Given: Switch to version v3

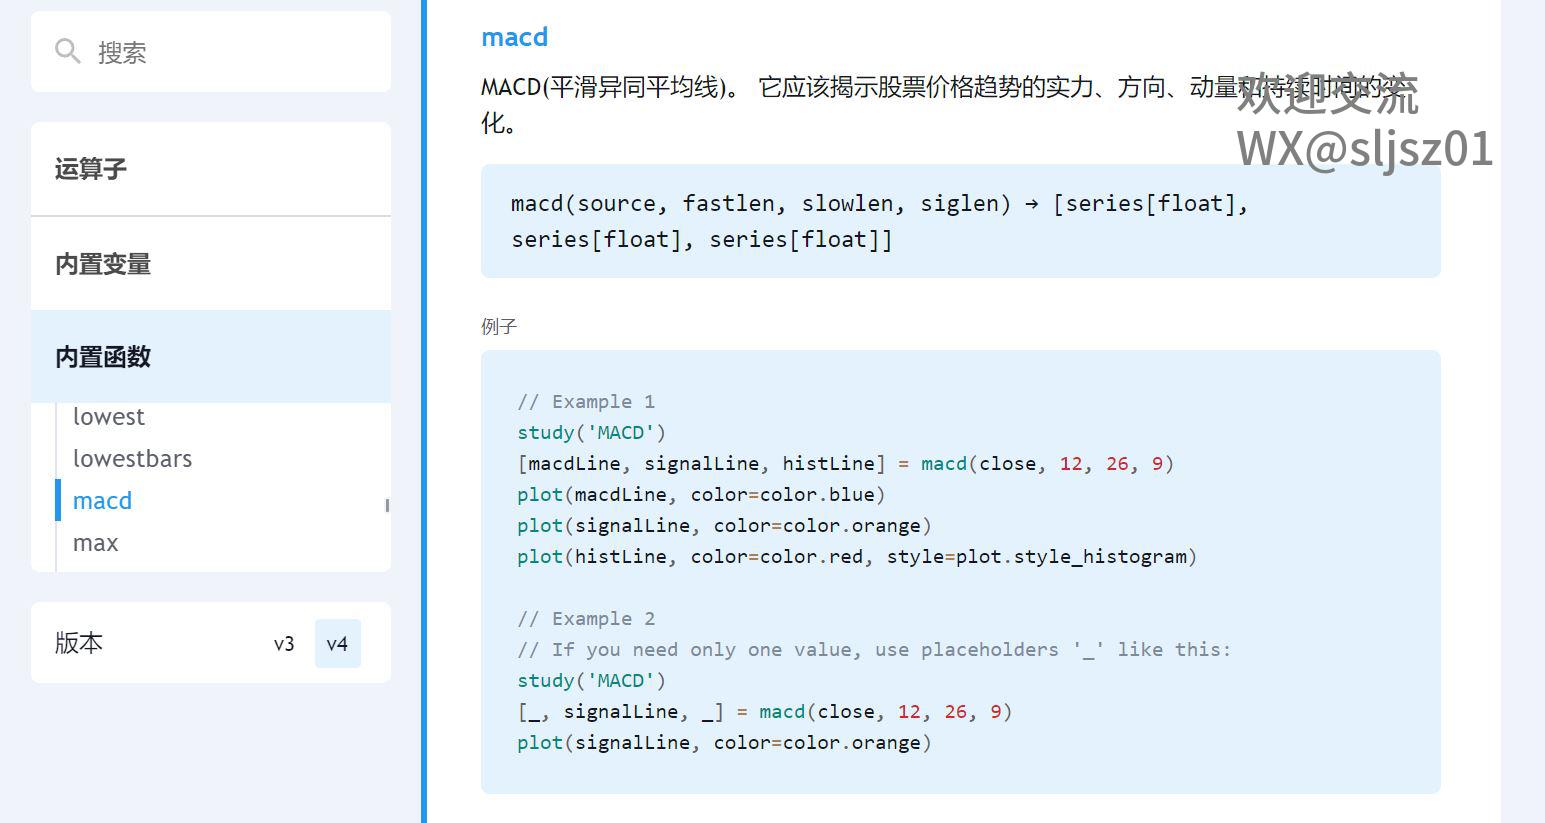Looking at the screenshot, I should pos(284,644).
